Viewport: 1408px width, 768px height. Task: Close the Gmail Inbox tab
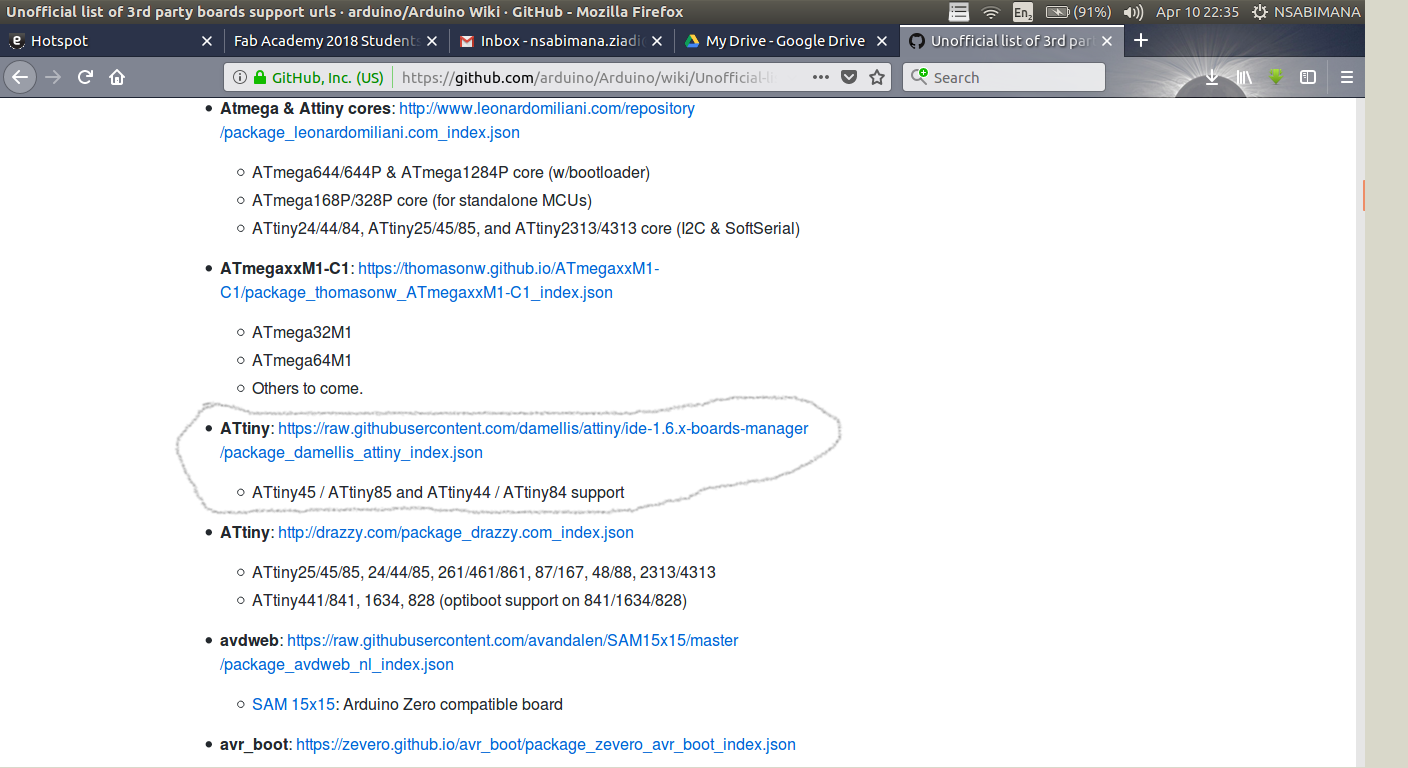point(657,41)
